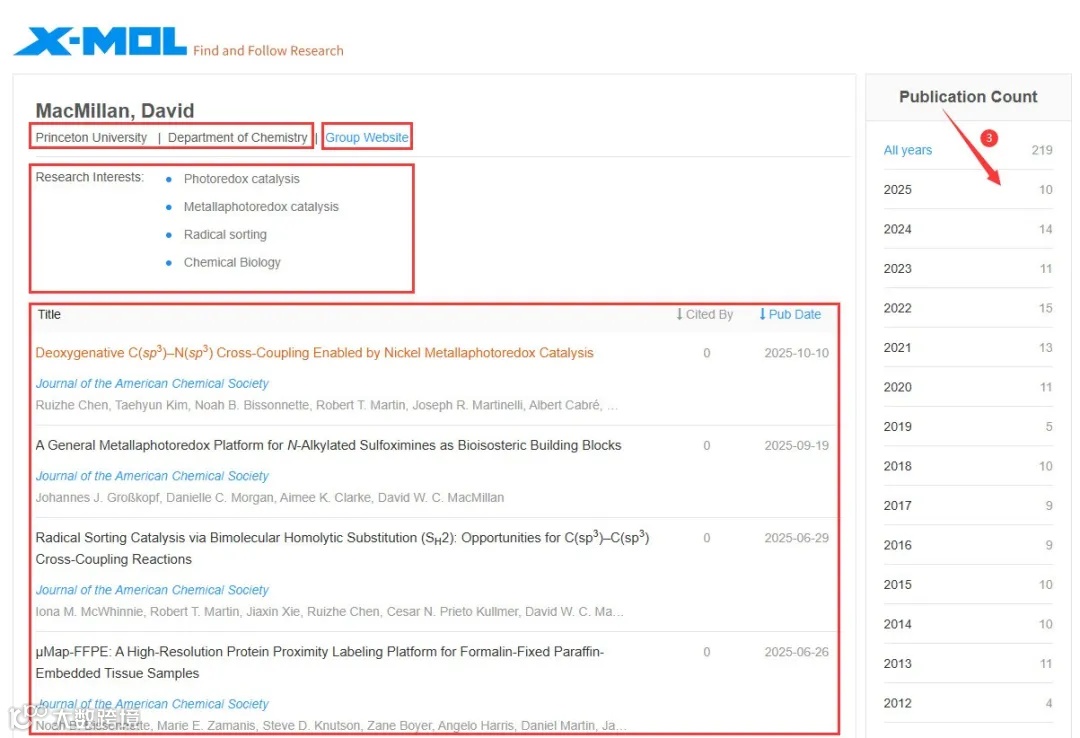Open Deoxygenative C(sp3)–N(sp3) Cross-Coupling paper

314,352
